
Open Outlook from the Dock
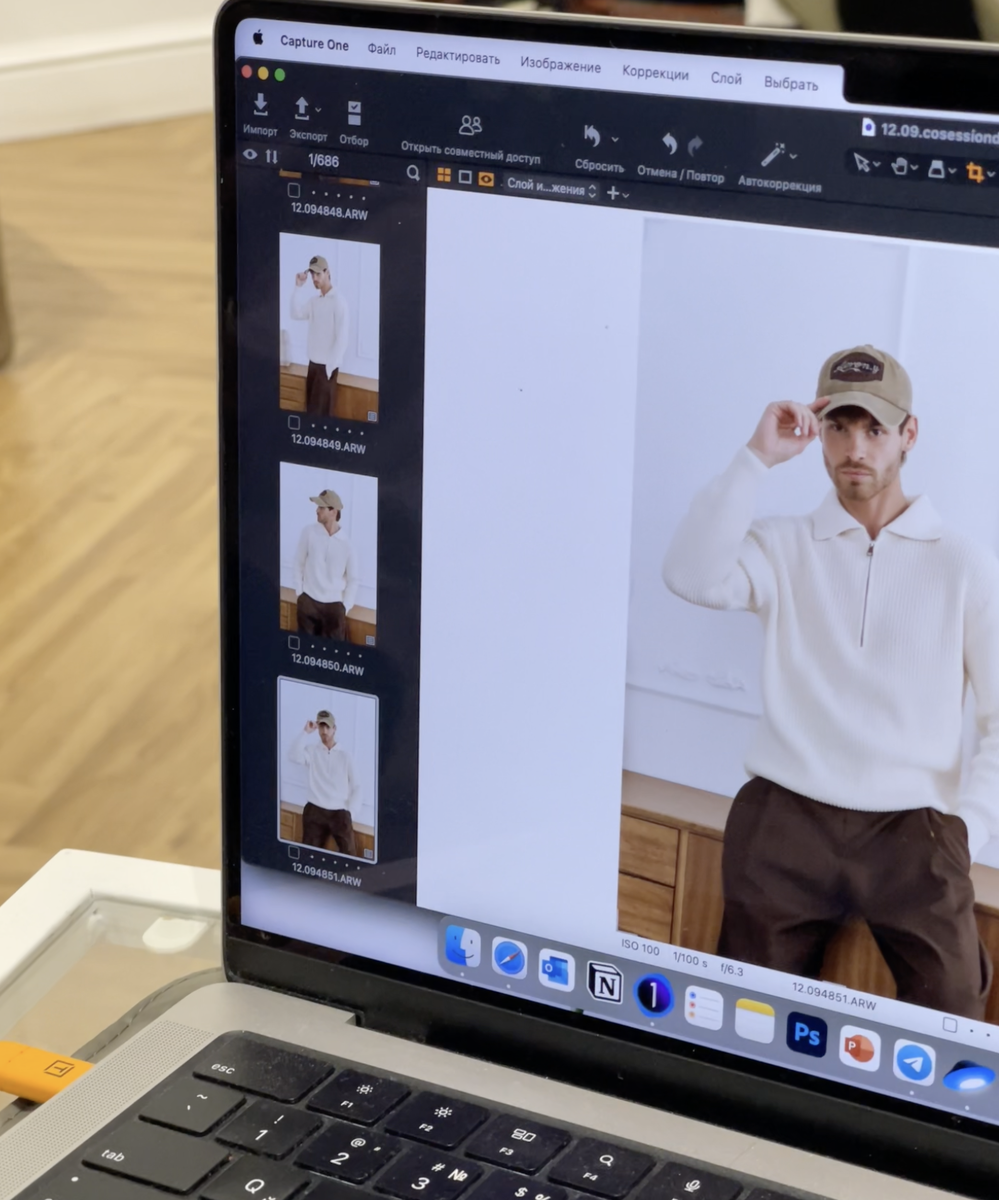pos(556,970)
